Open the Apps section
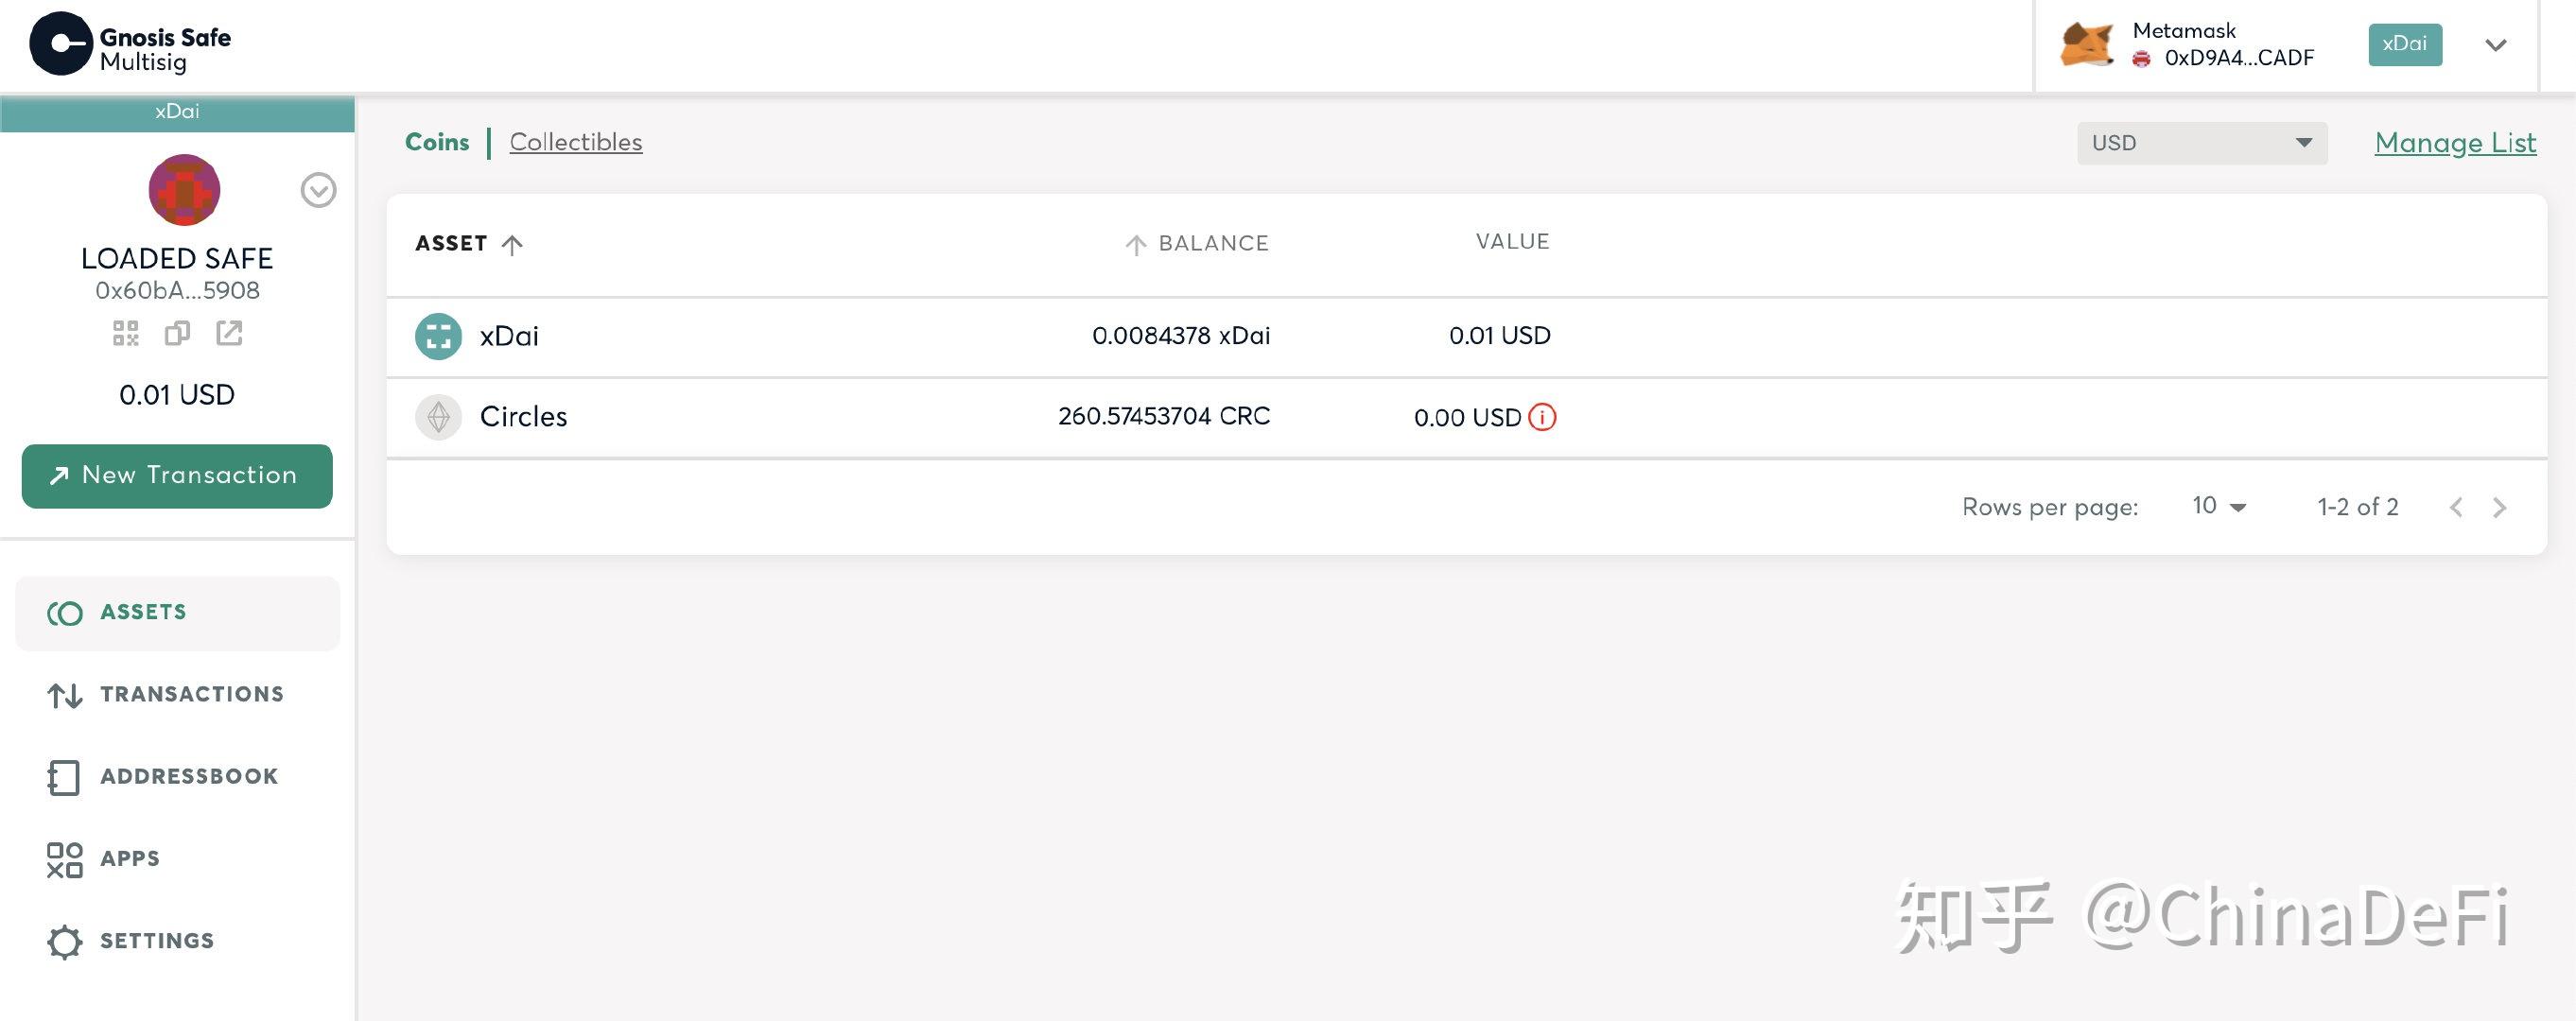The height and width of the screenshot is (1021, 2576). coord(129,856)
